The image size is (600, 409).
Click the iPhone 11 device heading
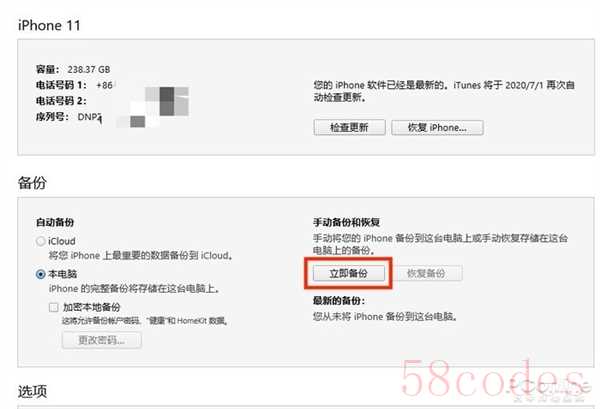pyautogui.click(x=49, y=25)
